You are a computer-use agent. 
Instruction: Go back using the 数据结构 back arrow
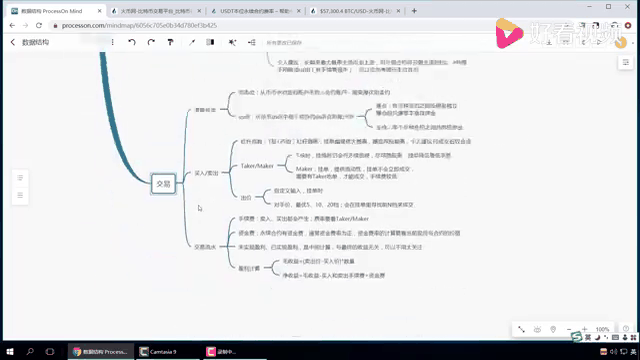coord(13,42)
